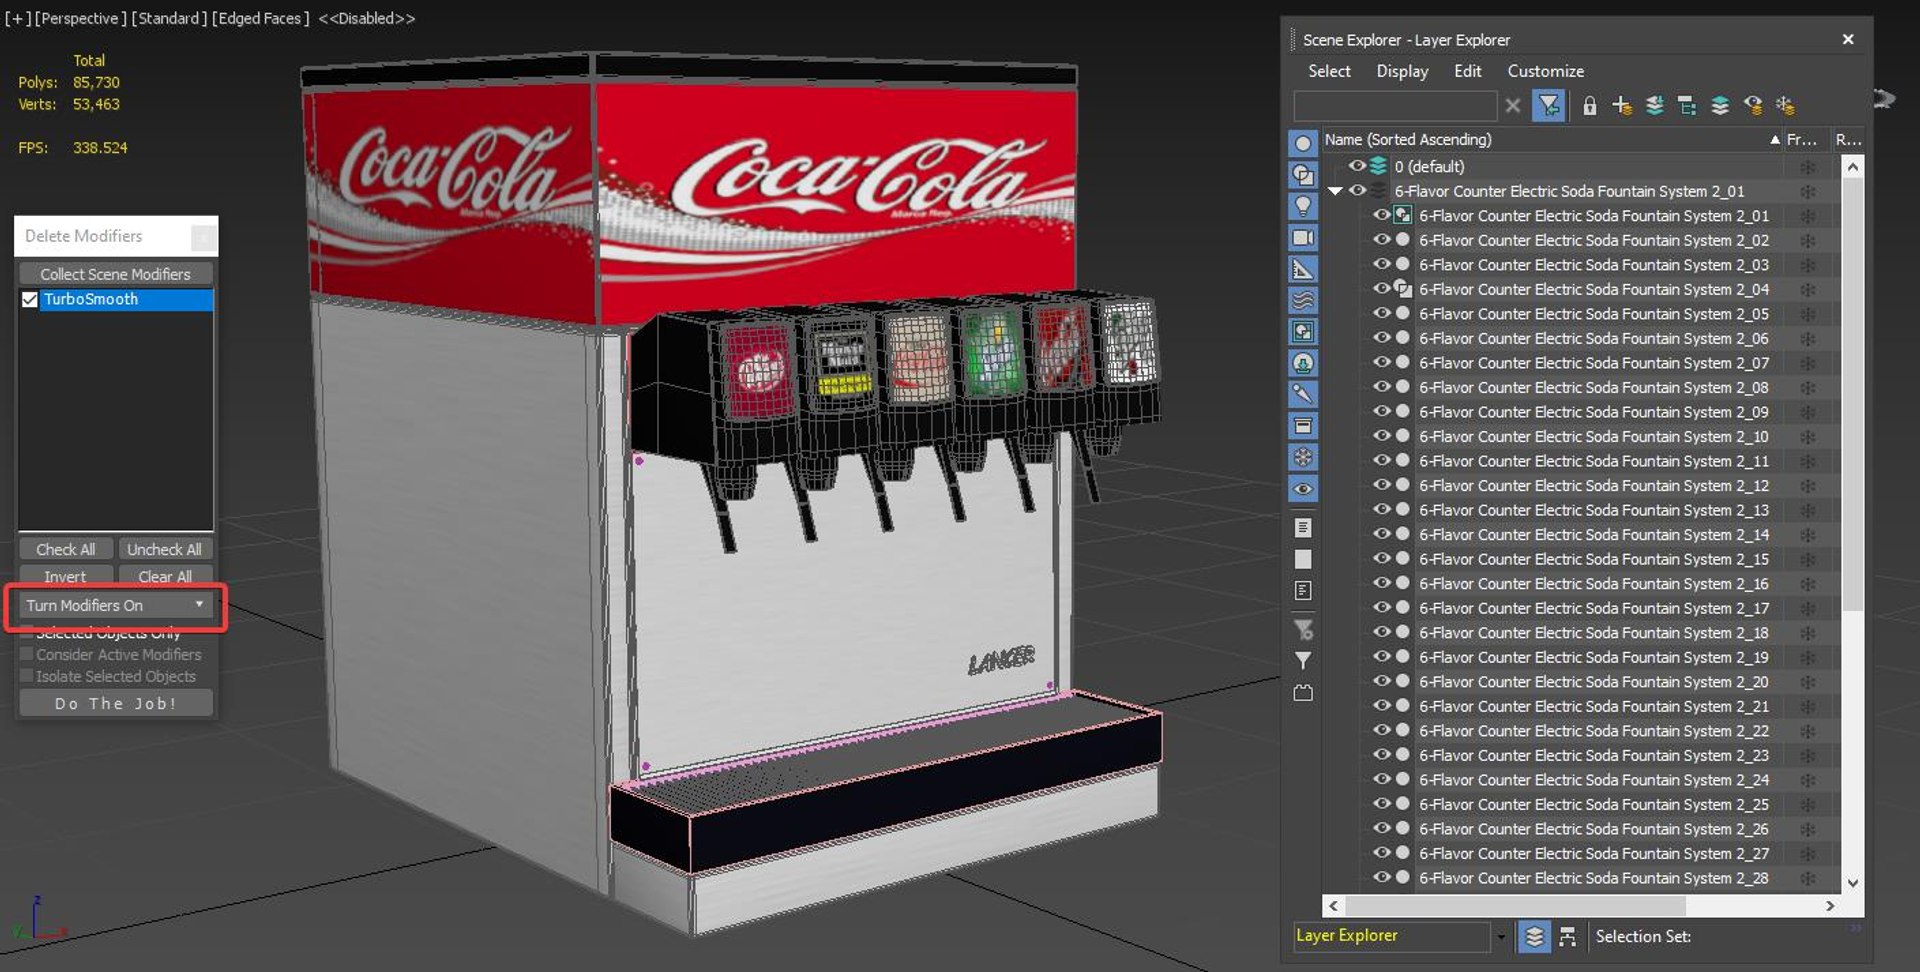Viewport: 1920px width, 972px height.
Task: Click the vertical scrollbar thumb in the layer list
Action: 1852,395
